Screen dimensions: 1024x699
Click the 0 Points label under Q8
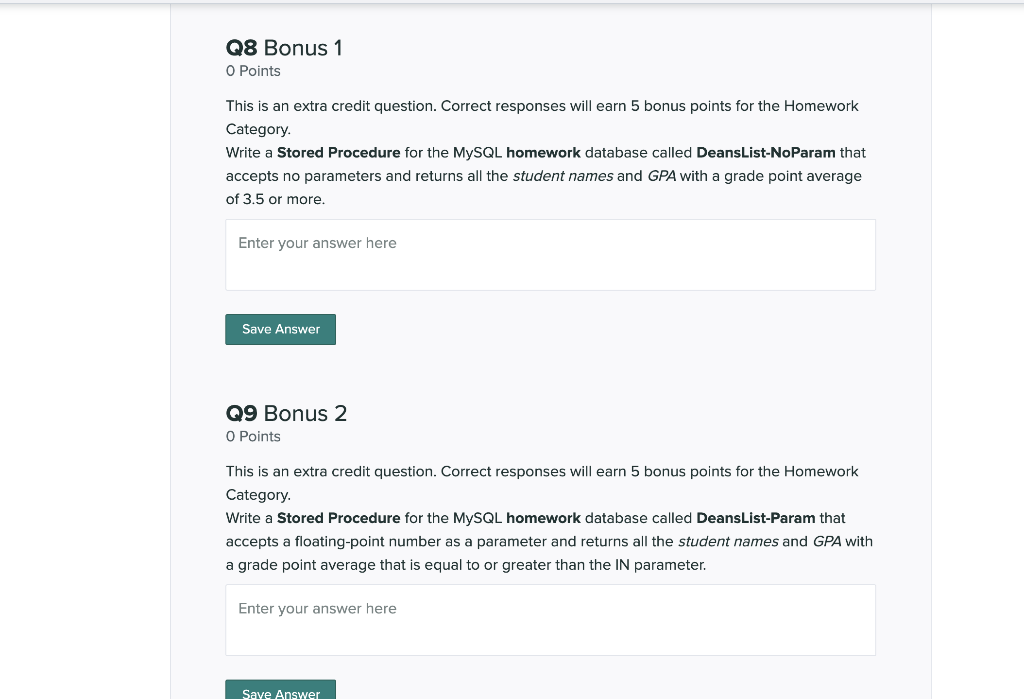click(253, 71)
